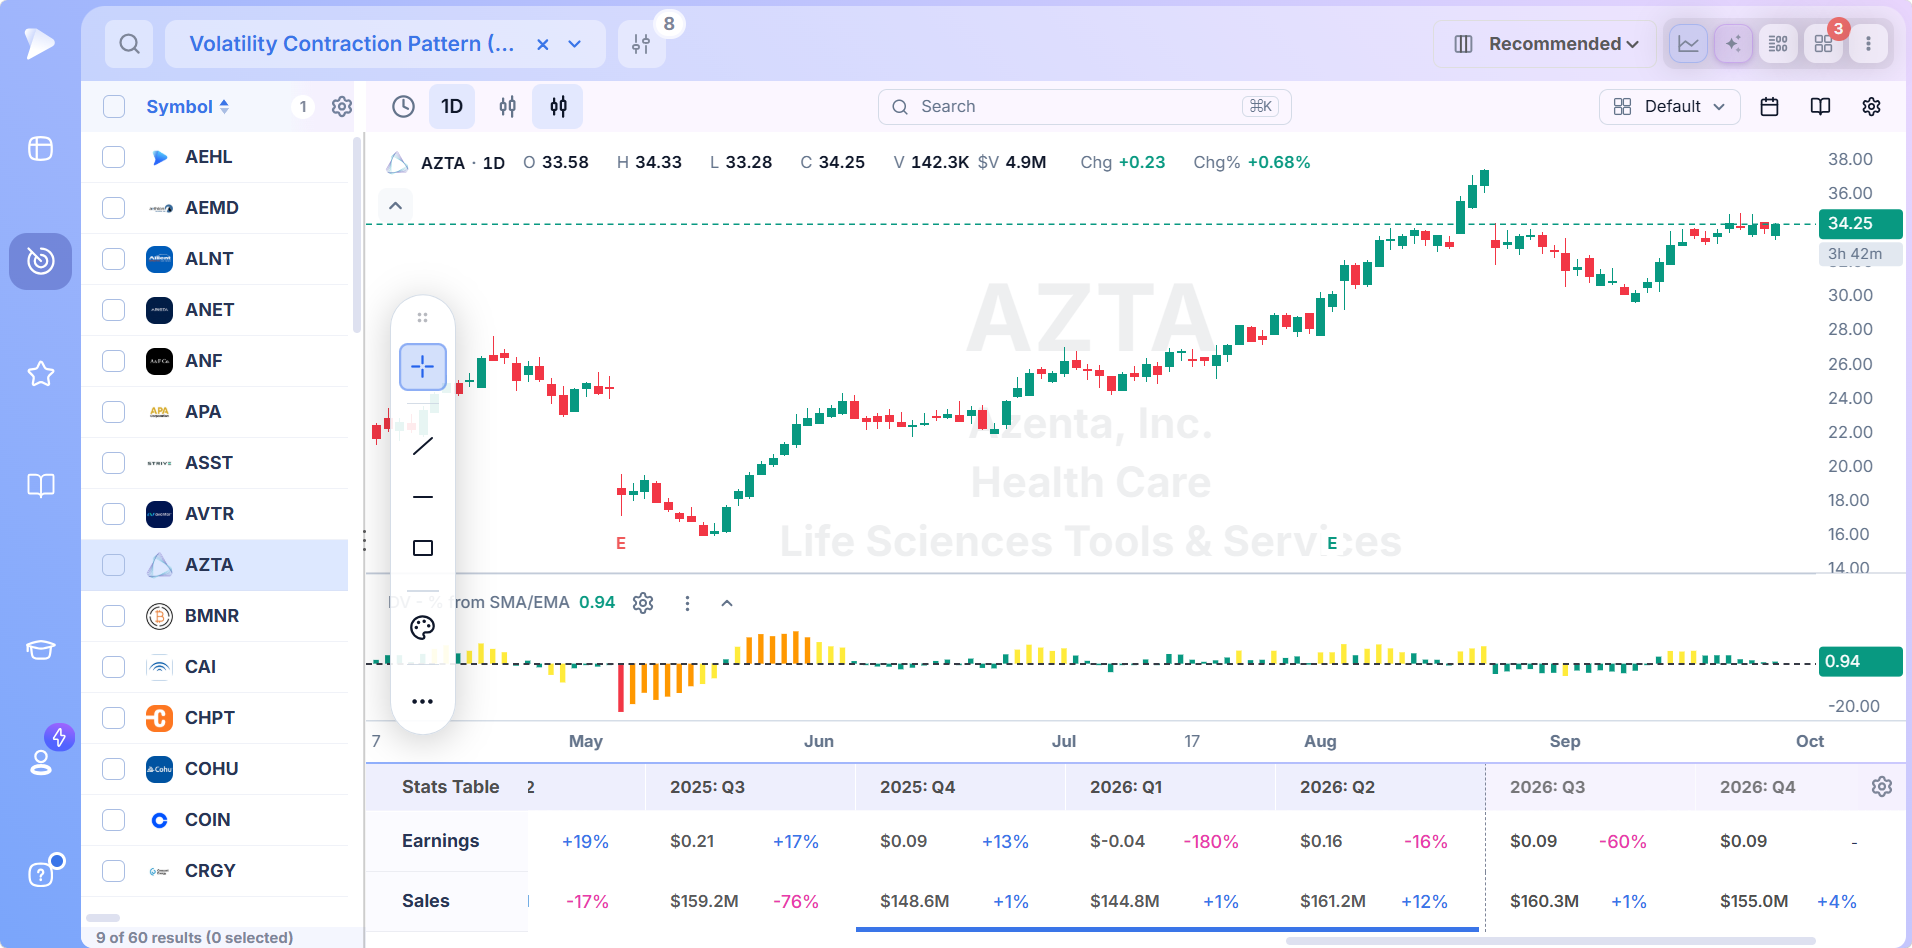Screen dimensions: 1912x948
Task: Open the COIN symbol row
Action: click(215, 820)
